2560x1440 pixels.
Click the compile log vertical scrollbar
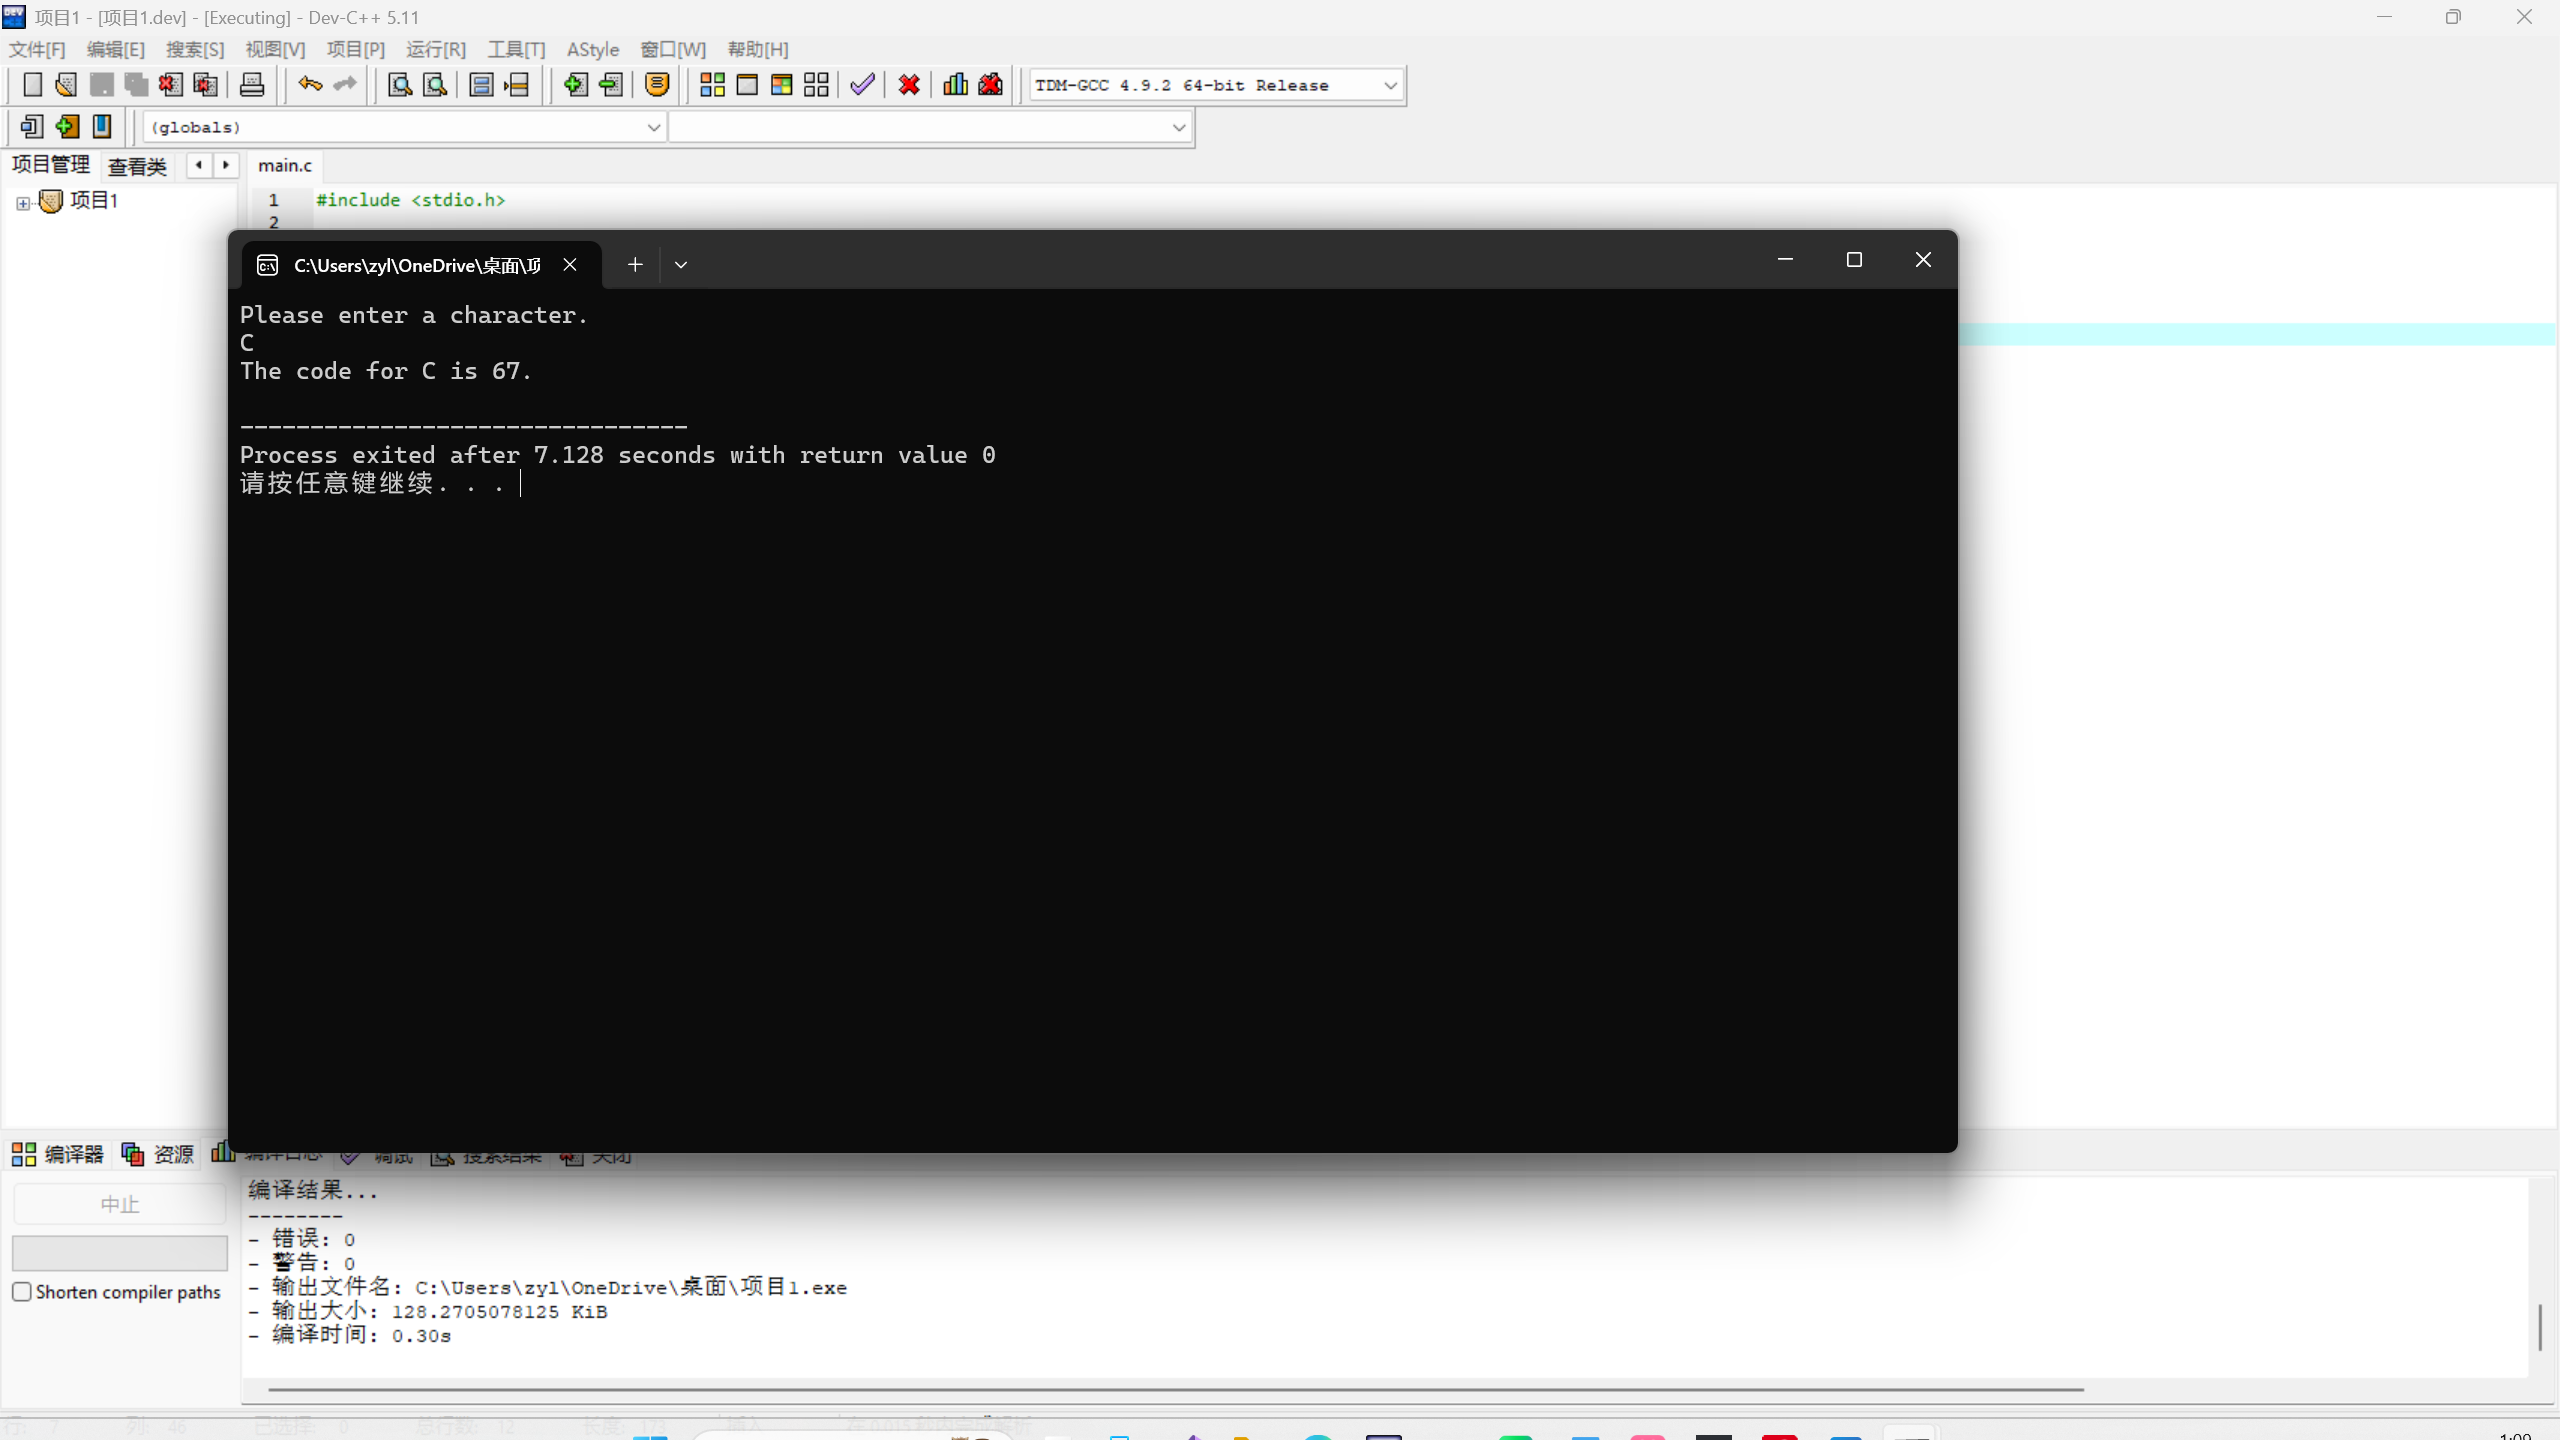[x=2539, y=1327]
